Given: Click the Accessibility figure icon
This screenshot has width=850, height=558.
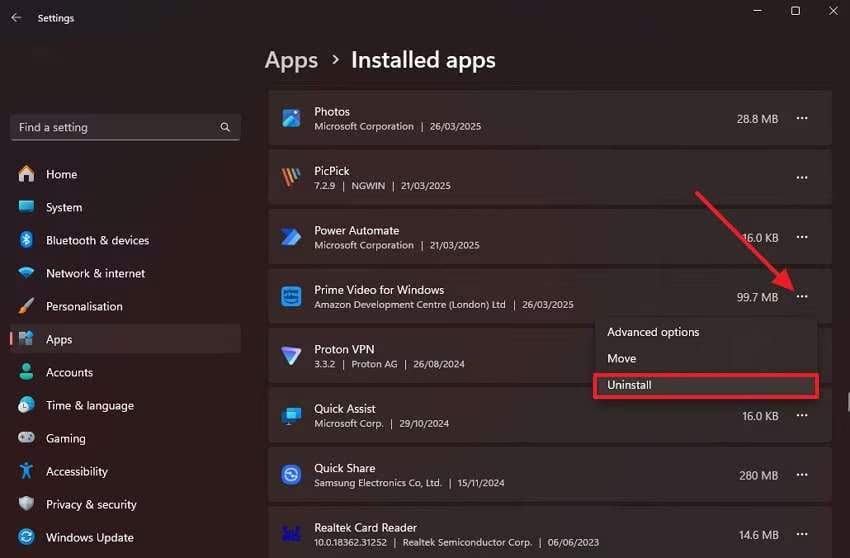Looking at the screenshot, I should pyautogui.click(x=26, y=471).
